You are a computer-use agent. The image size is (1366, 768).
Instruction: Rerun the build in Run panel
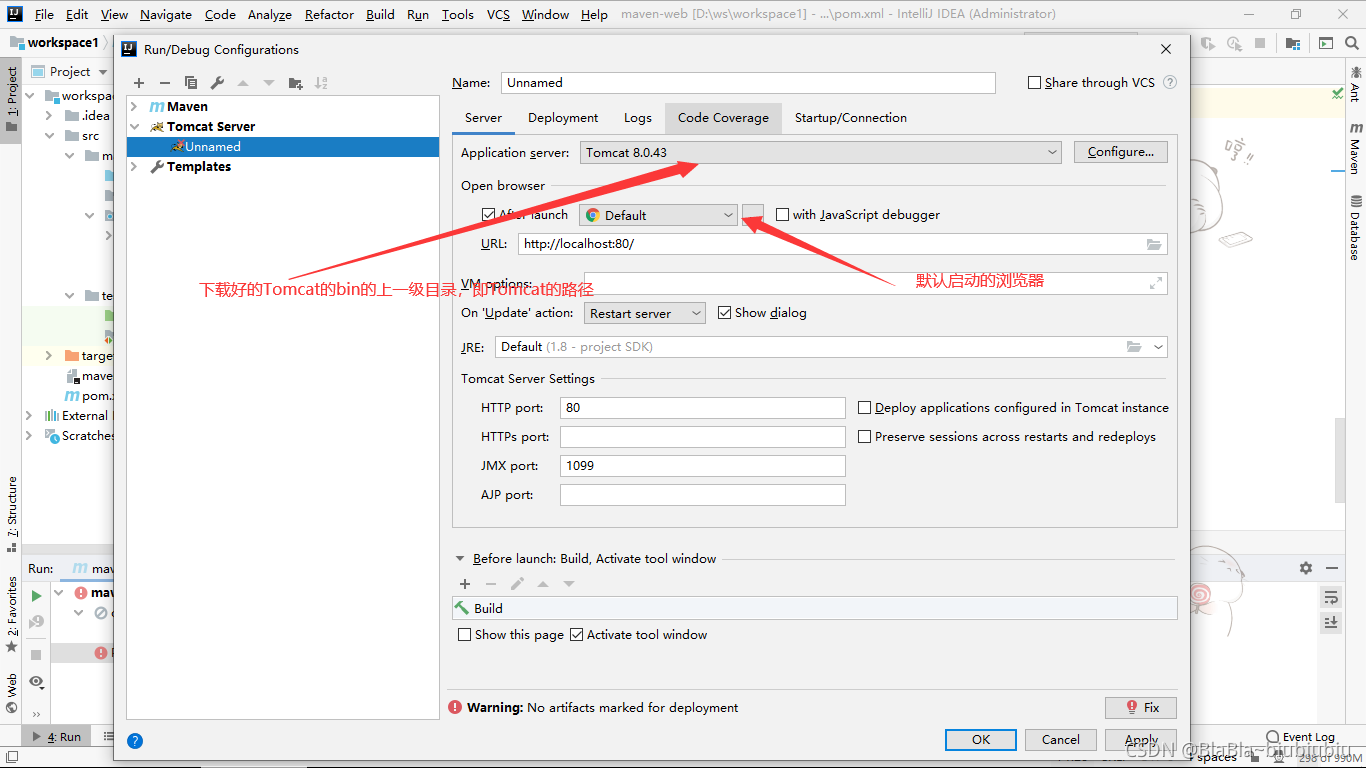point(36,595)
